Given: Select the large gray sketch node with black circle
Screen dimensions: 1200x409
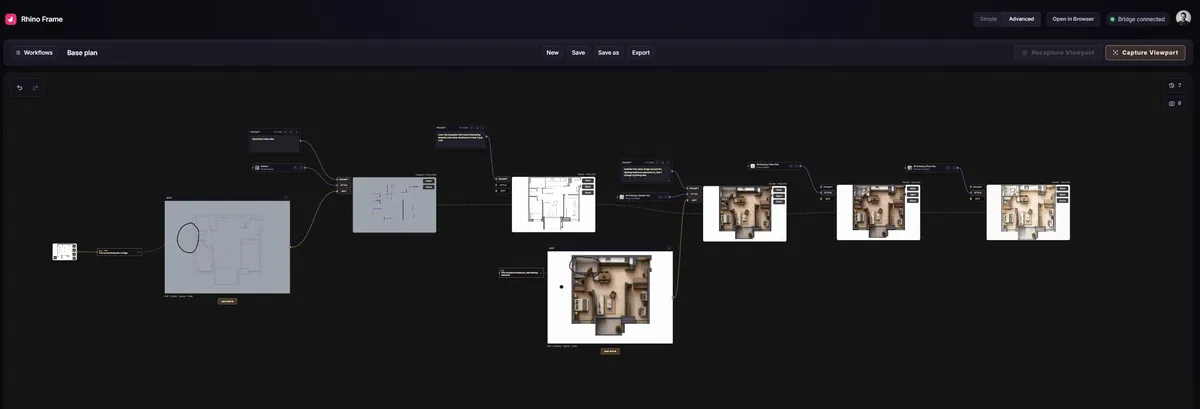Looking at the screenshot, I should point(227,247).
